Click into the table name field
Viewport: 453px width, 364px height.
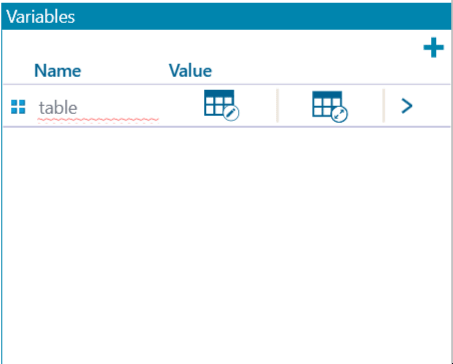[x=98, y=107]
